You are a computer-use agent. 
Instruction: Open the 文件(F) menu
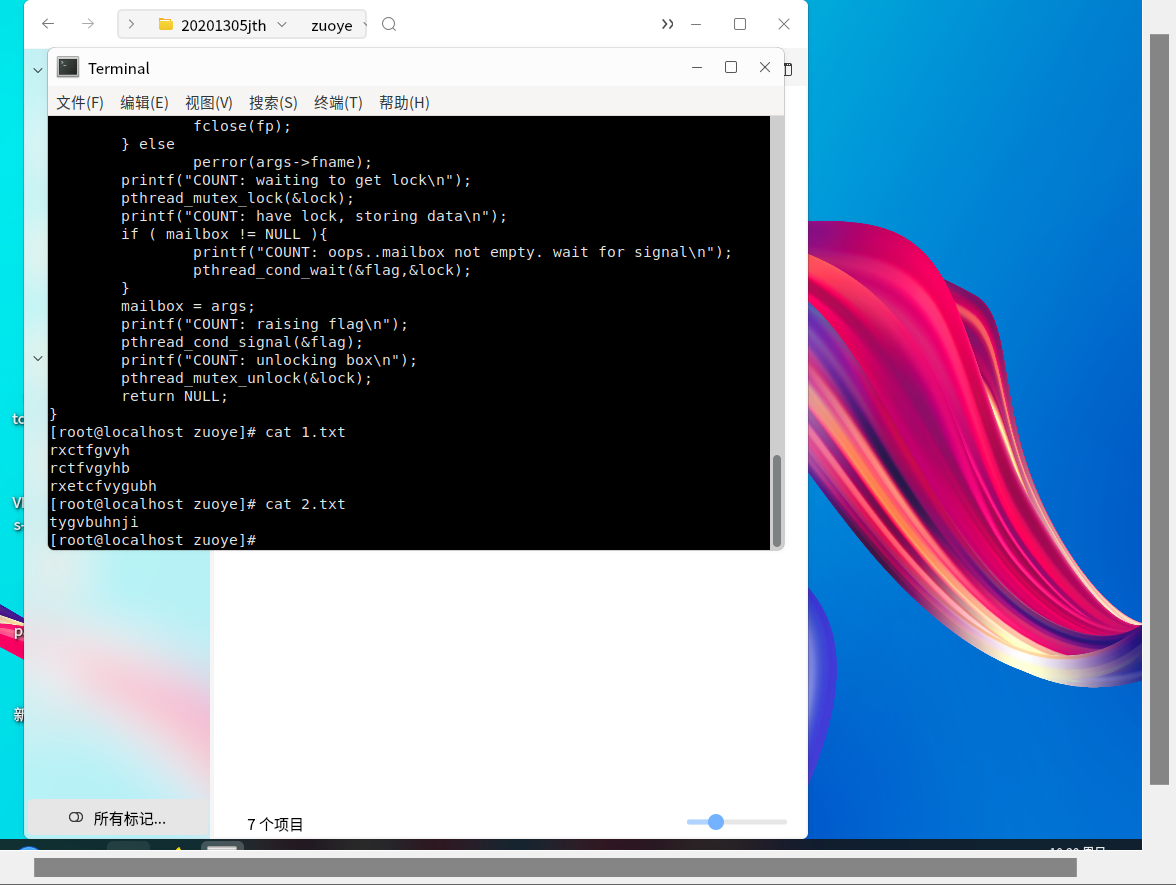click(80, 103)
